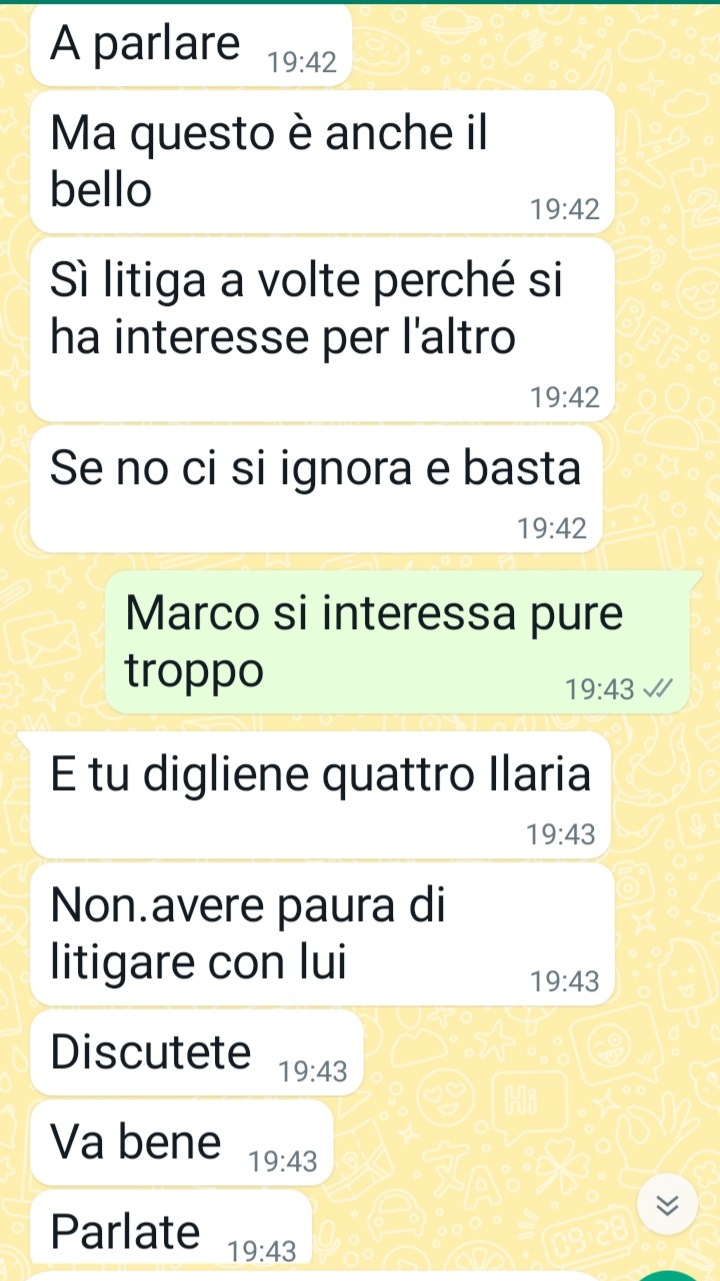Click the timestamp next to "Discutete"
720x1281 pixels.
click(x=313, y=1073)
